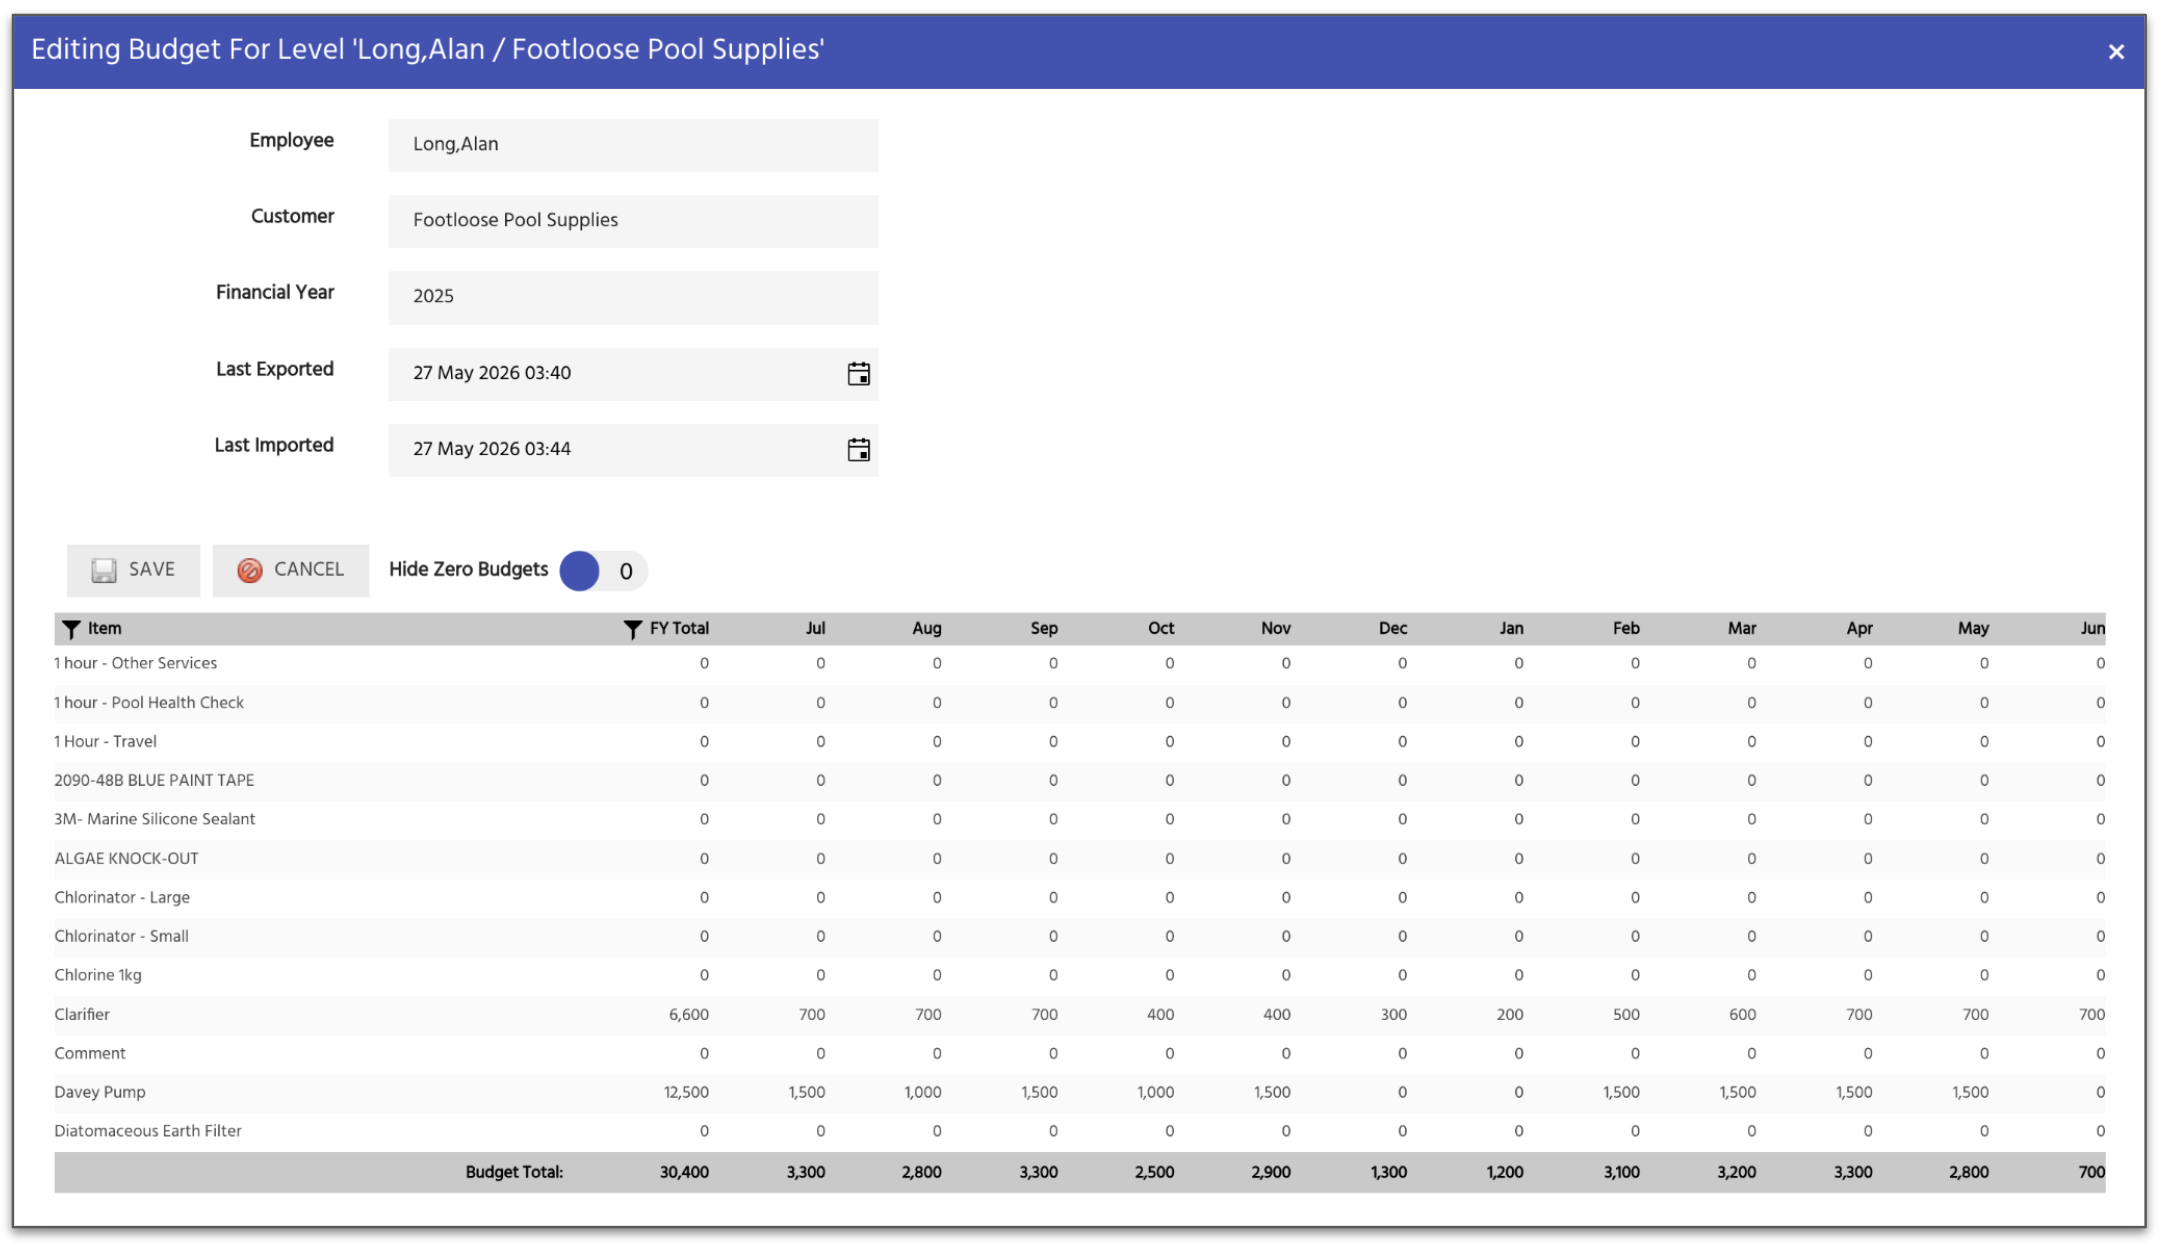Click Clarifier Dec value 300
The width and height of the screenshot is (2166, 1246).
tap(1393, 1015)
